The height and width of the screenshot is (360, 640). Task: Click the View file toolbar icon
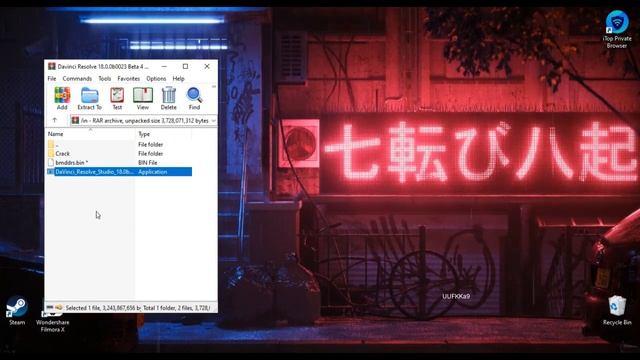coord(143,98)
